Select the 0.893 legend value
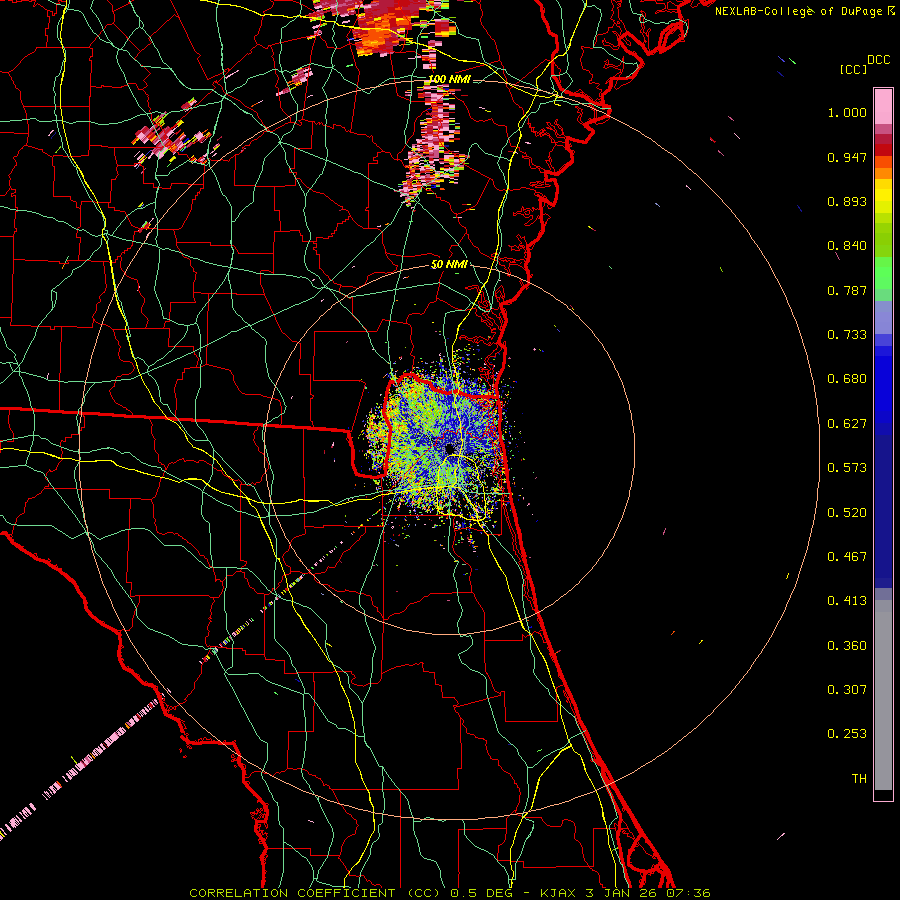Image resolution: width=900 pixels, height=900 pixels. pyautogui.click(x=847, y=201)
